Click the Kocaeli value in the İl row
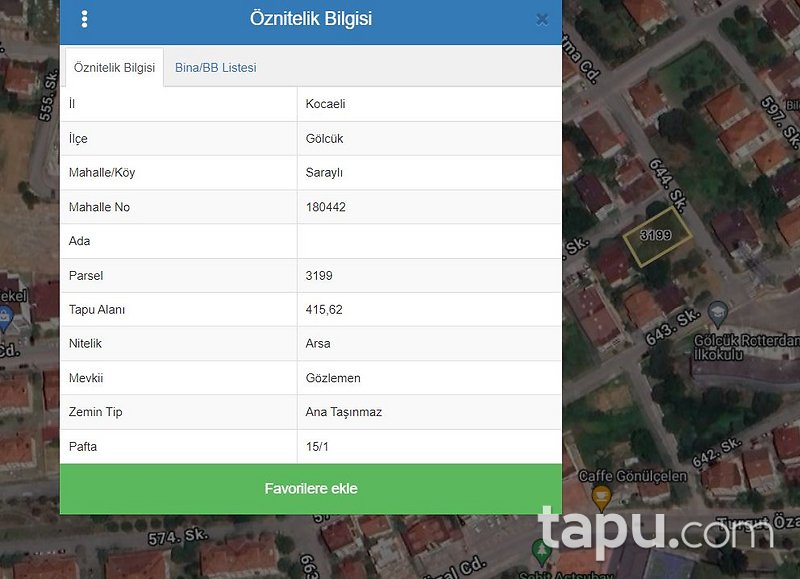This screenshot has width=800, height=579. pyautogui.click(x=326, y=104)
